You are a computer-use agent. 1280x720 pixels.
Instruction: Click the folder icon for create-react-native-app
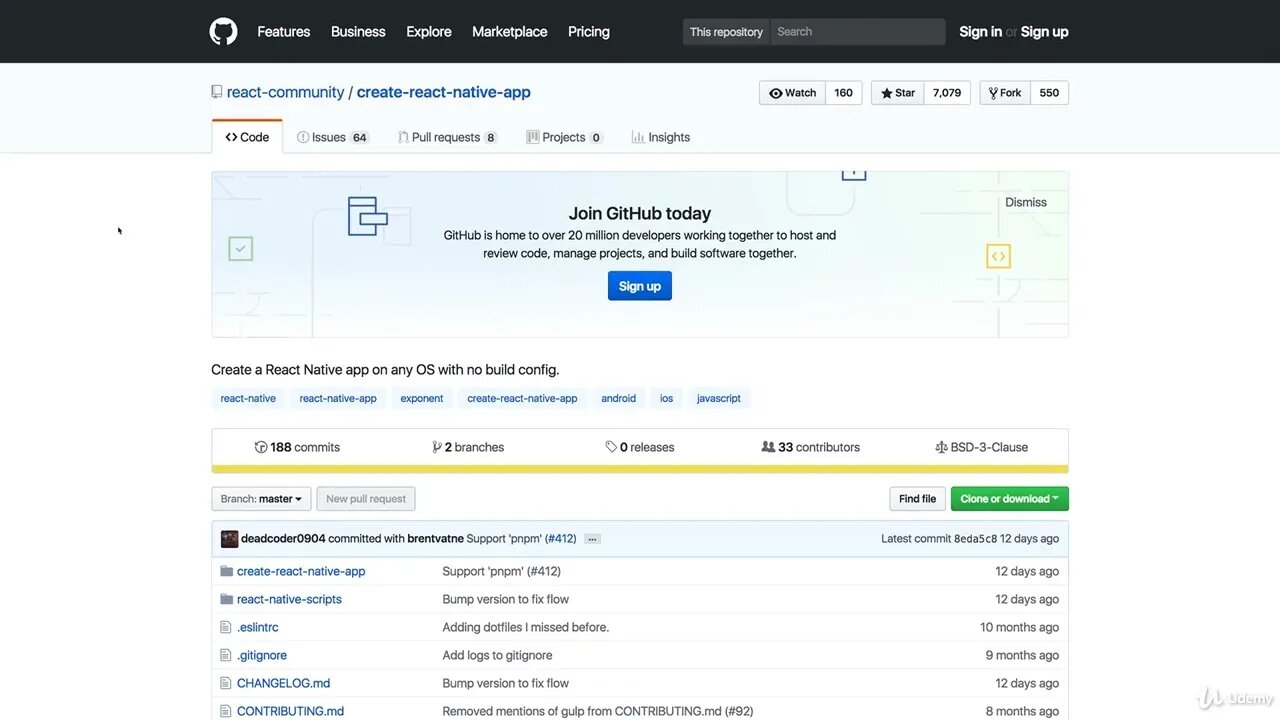226,571
